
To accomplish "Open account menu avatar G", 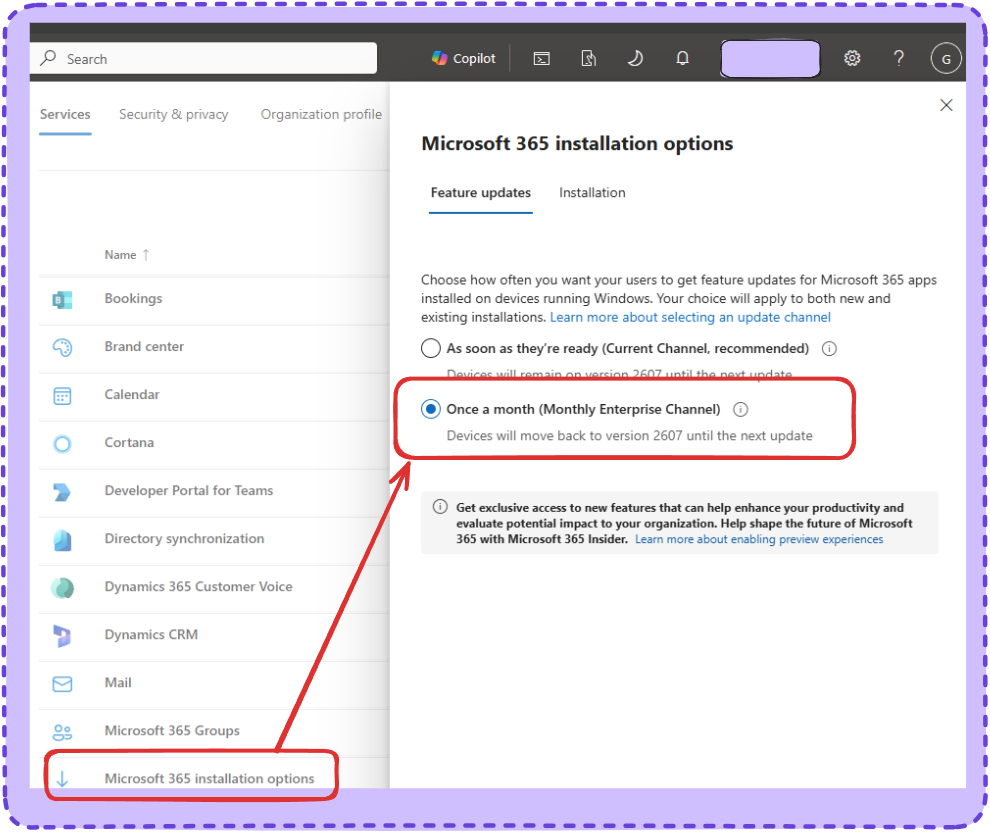I will click(946, 59).
